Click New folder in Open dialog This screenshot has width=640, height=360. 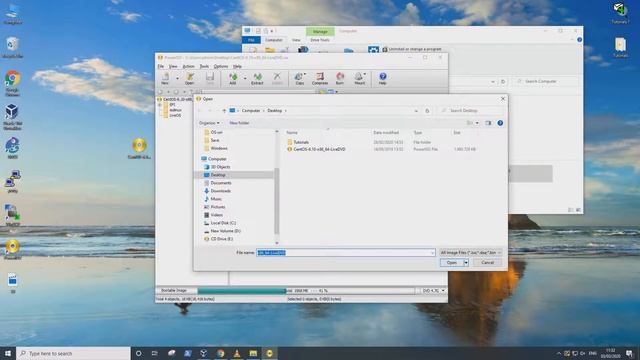239,123
